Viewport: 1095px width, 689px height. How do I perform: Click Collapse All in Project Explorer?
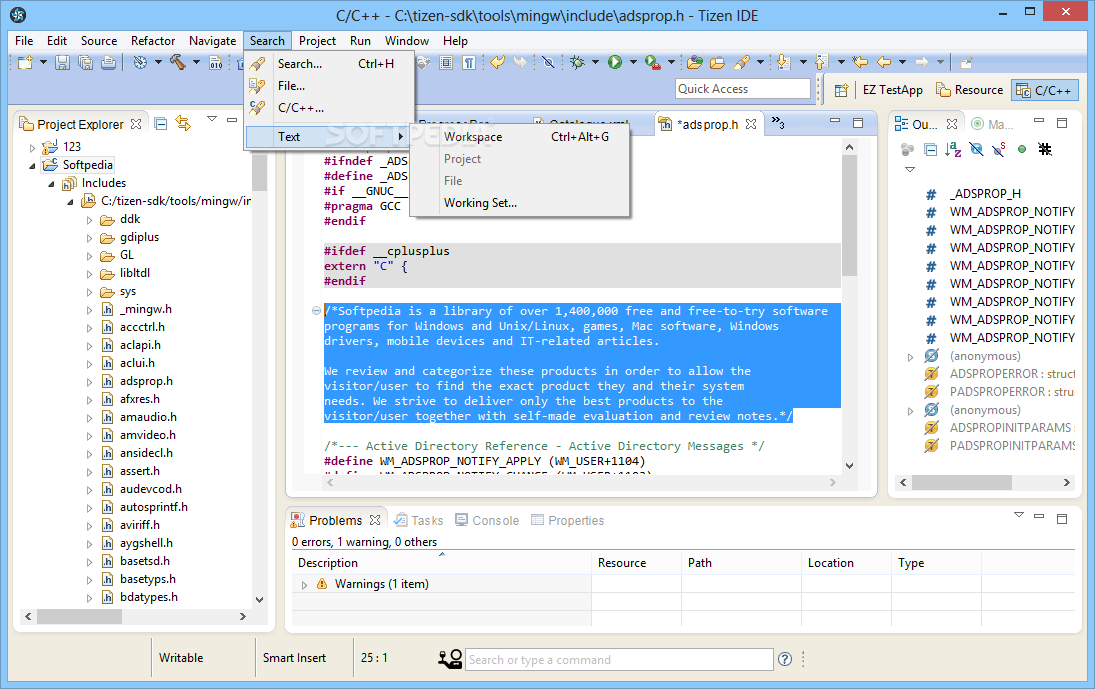[161, 124]
